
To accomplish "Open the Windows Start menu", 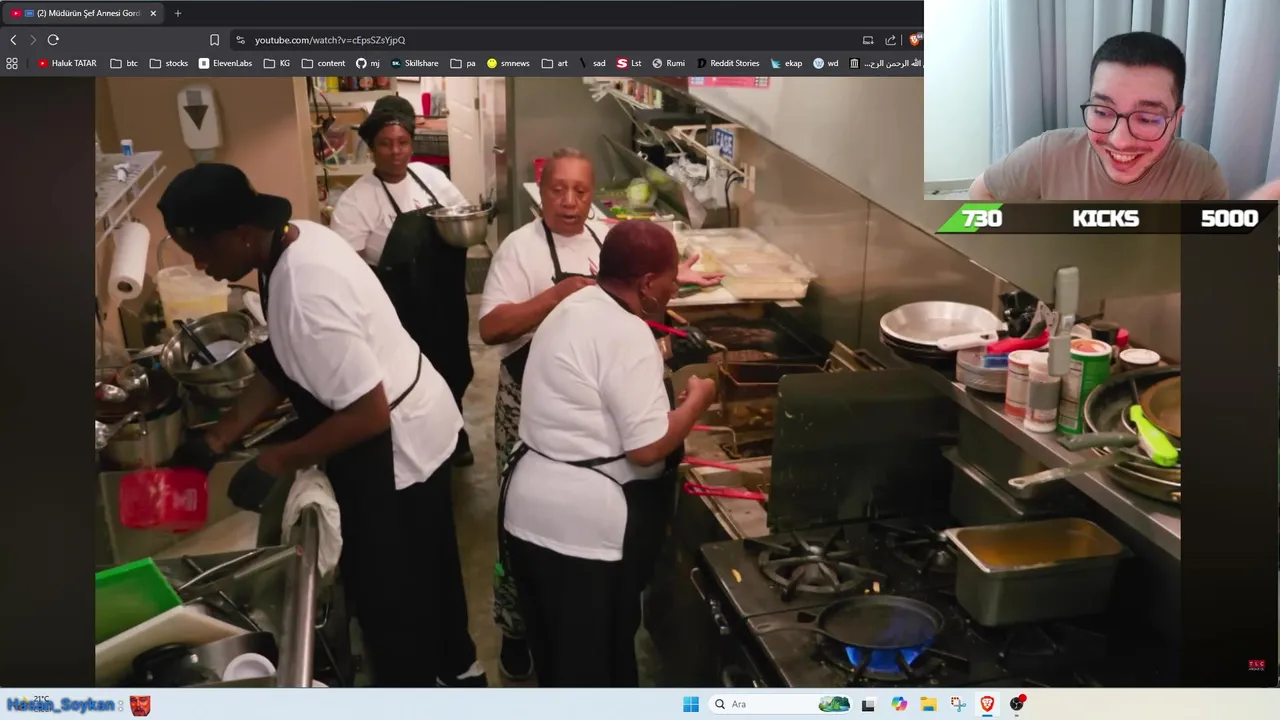I will pos(691,704).
